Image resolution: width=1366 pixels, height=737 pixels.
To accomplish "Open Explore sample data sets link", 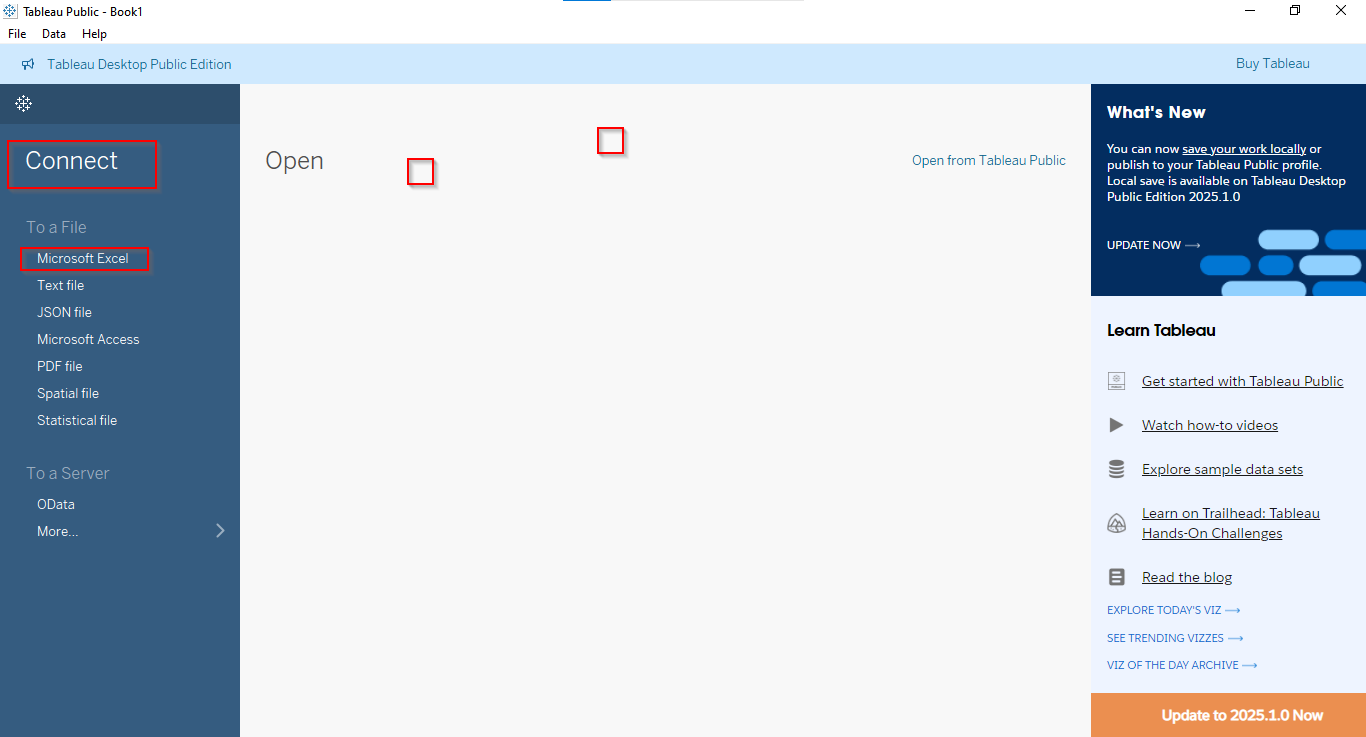I will [1222, 469].
